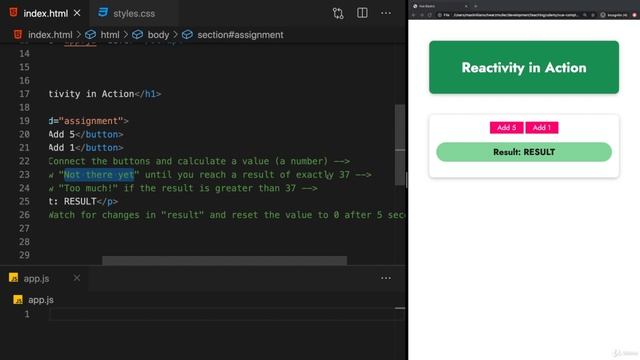The image size is (640, 360).
Task: Split the editor to the right
Action: click(x=362, y=13)
